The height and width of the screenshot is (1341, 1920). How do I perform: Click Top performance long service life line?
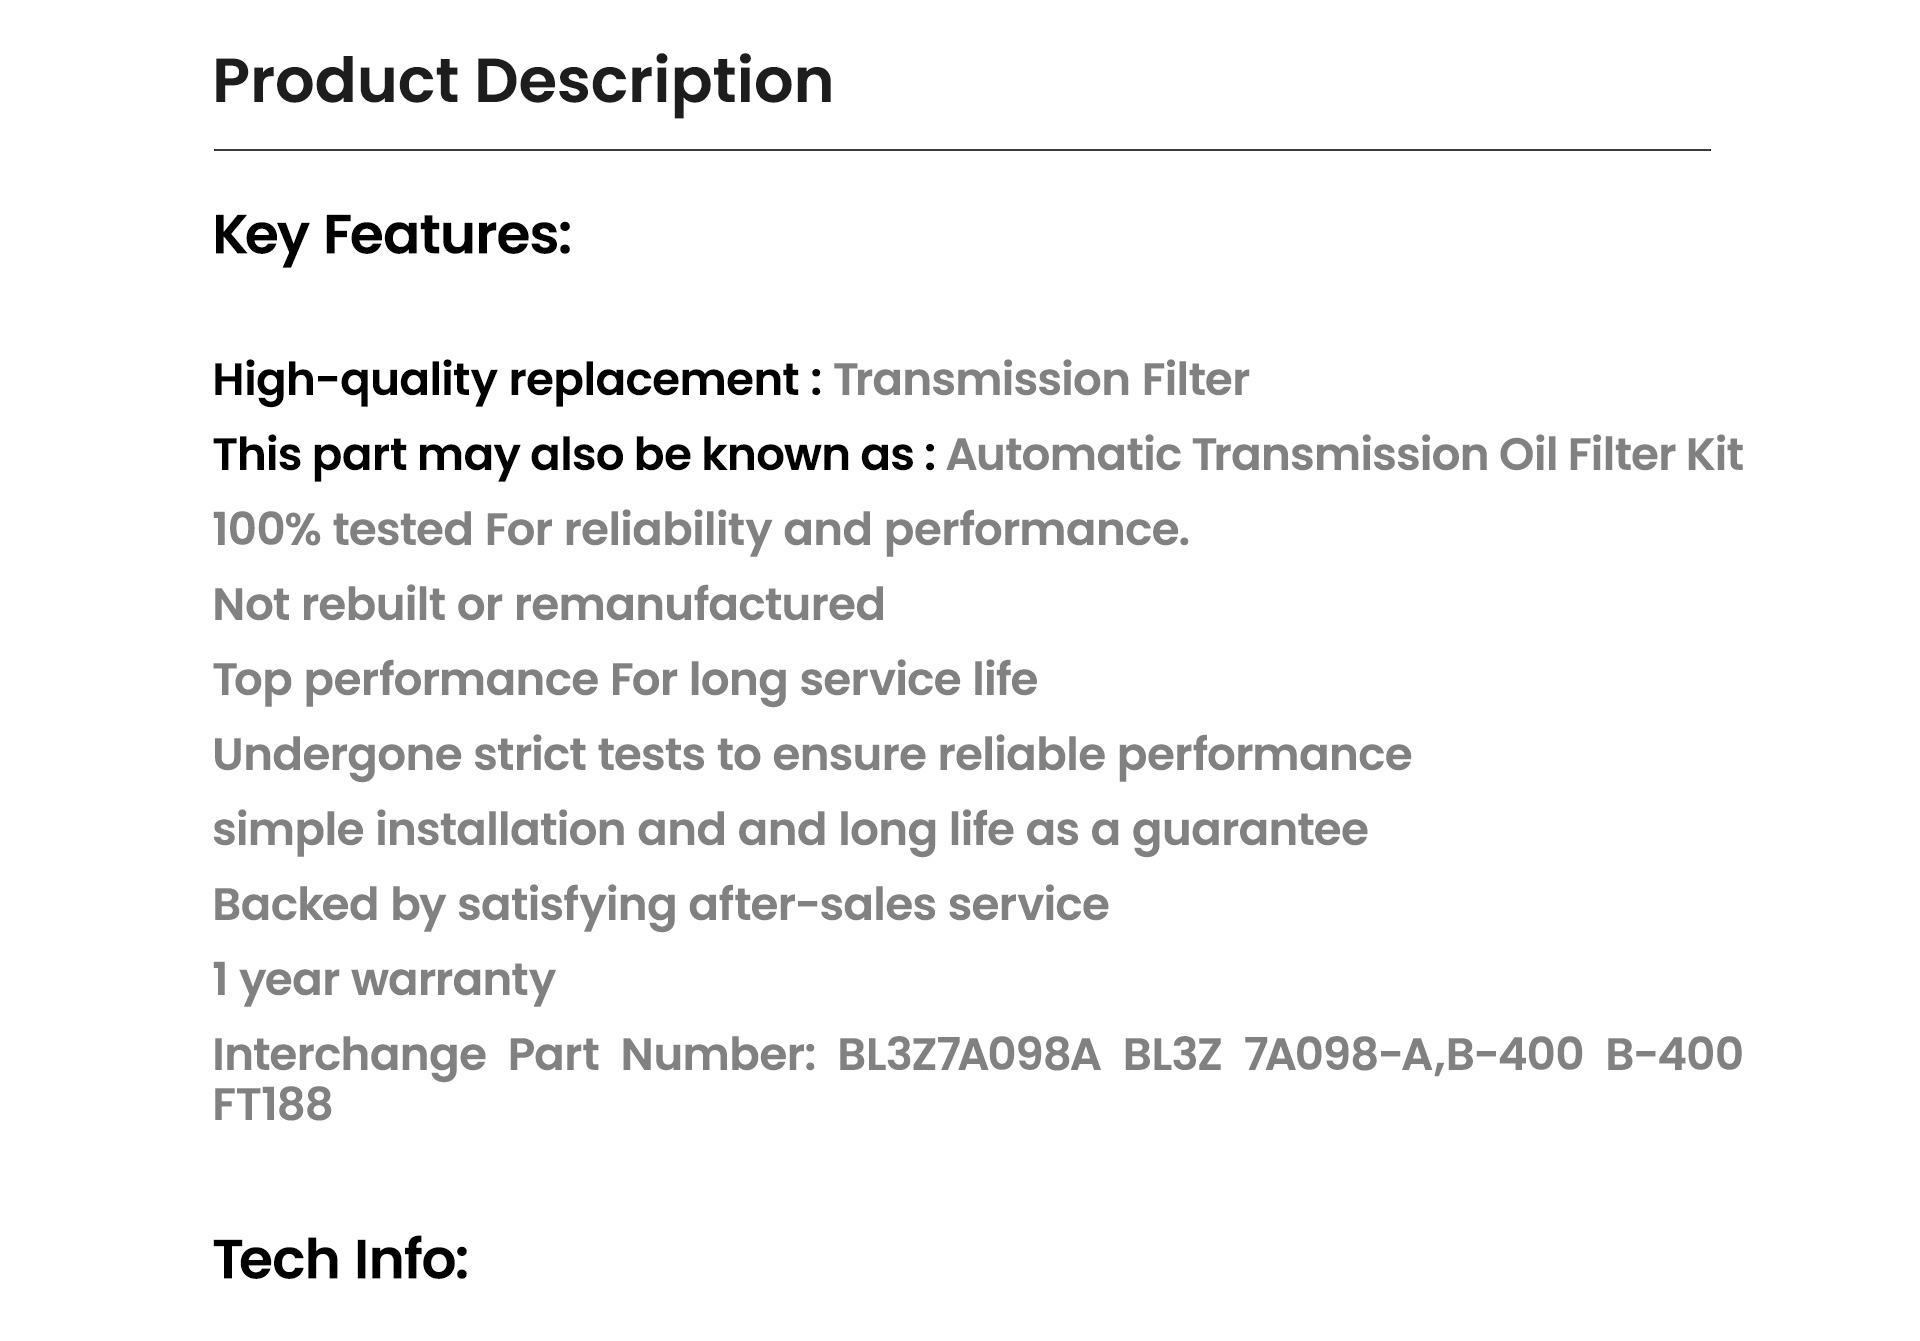tap(625, 680)
